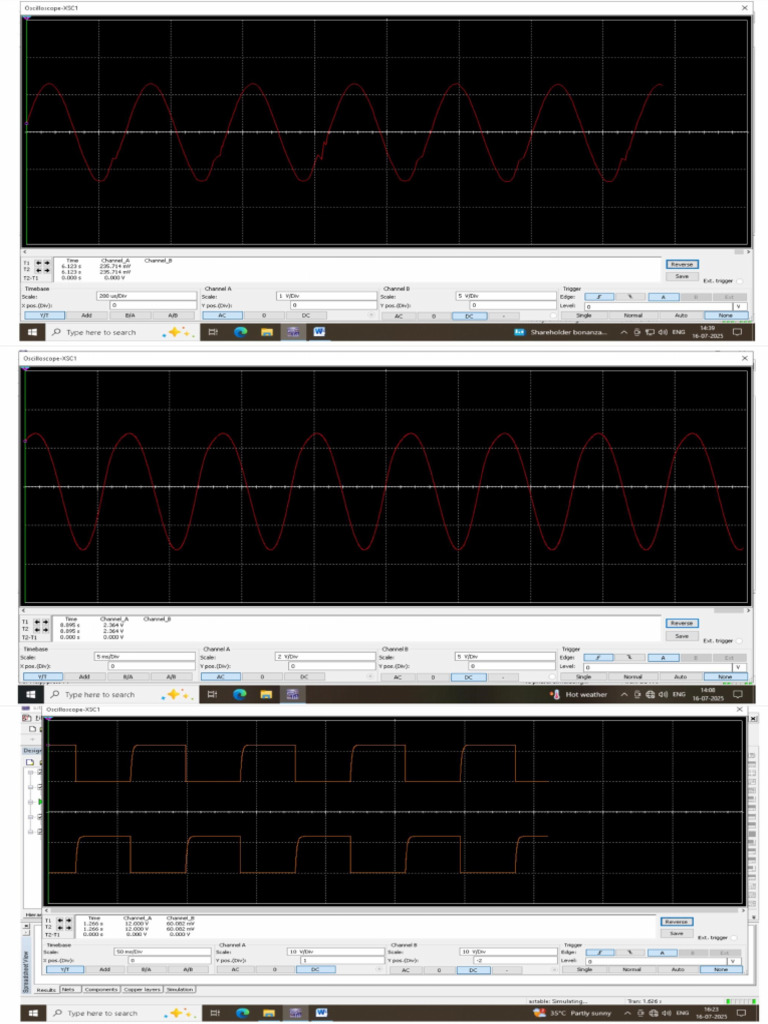The height and width of the screenshot is (1024, 768).
Task: Switch to the Simulation tab in Spreadsheet View
Action: [x=180, y=989]
